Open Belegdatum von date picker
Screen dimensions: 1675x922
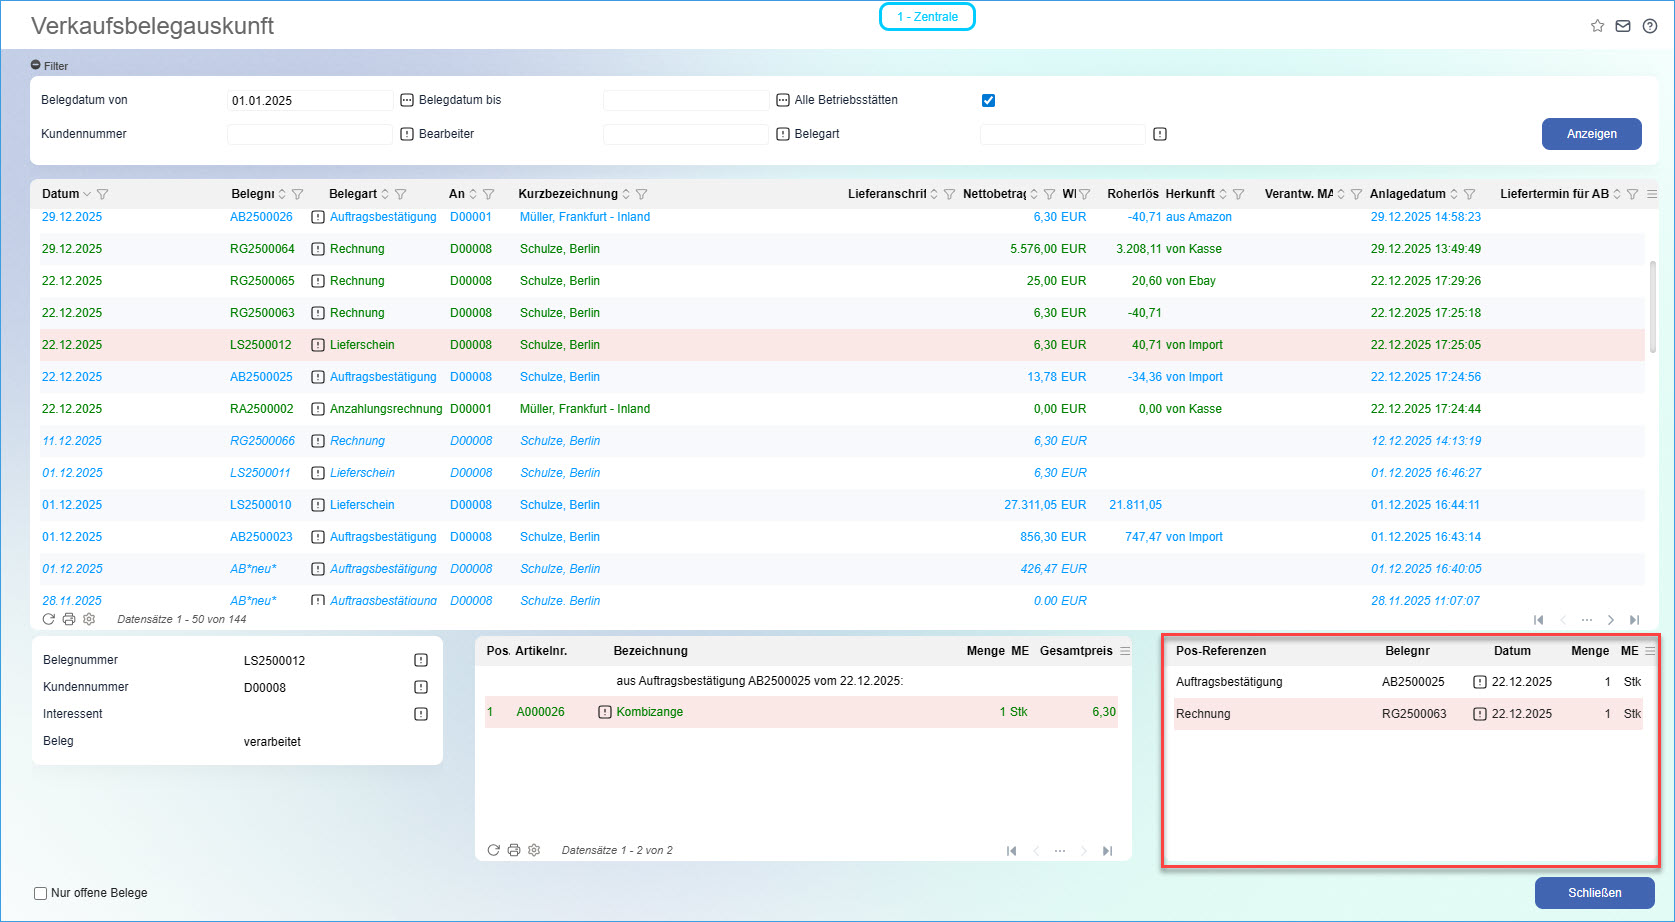407,100
